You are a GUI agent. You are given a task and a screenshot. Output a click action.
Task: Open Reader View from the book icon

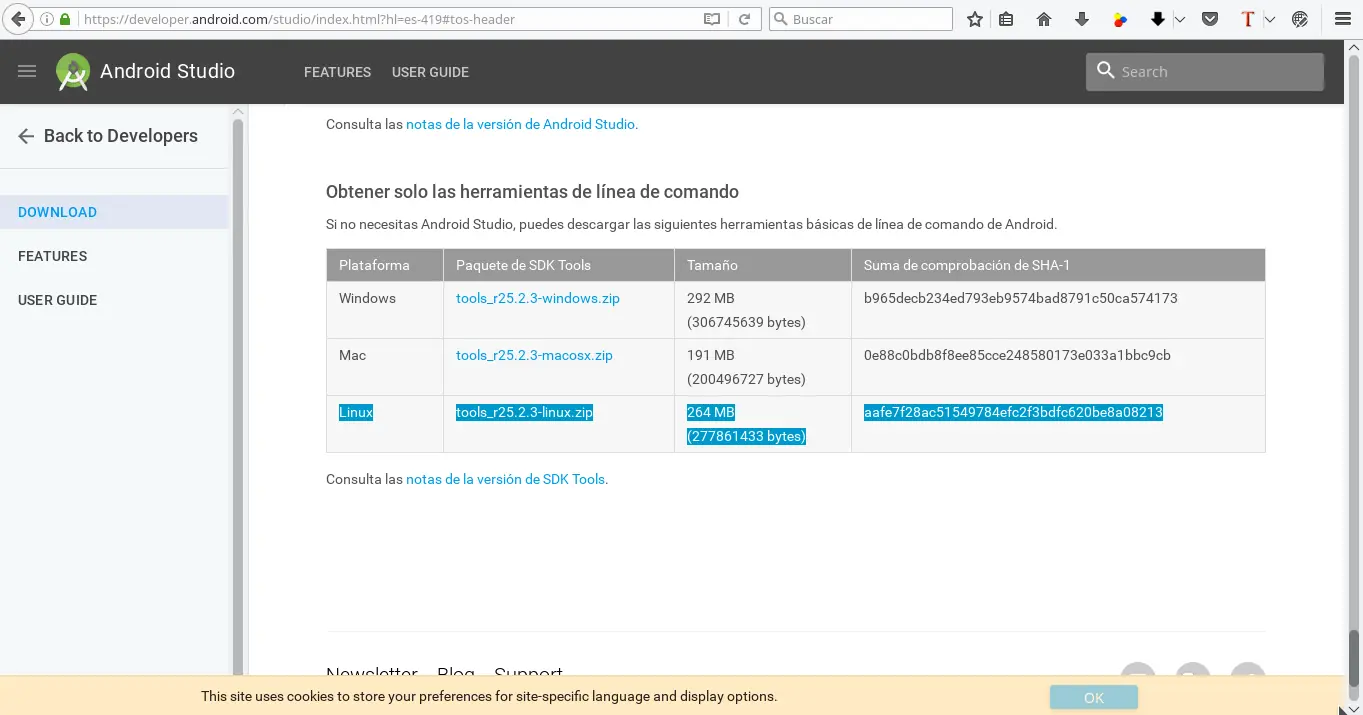point(712,19)
